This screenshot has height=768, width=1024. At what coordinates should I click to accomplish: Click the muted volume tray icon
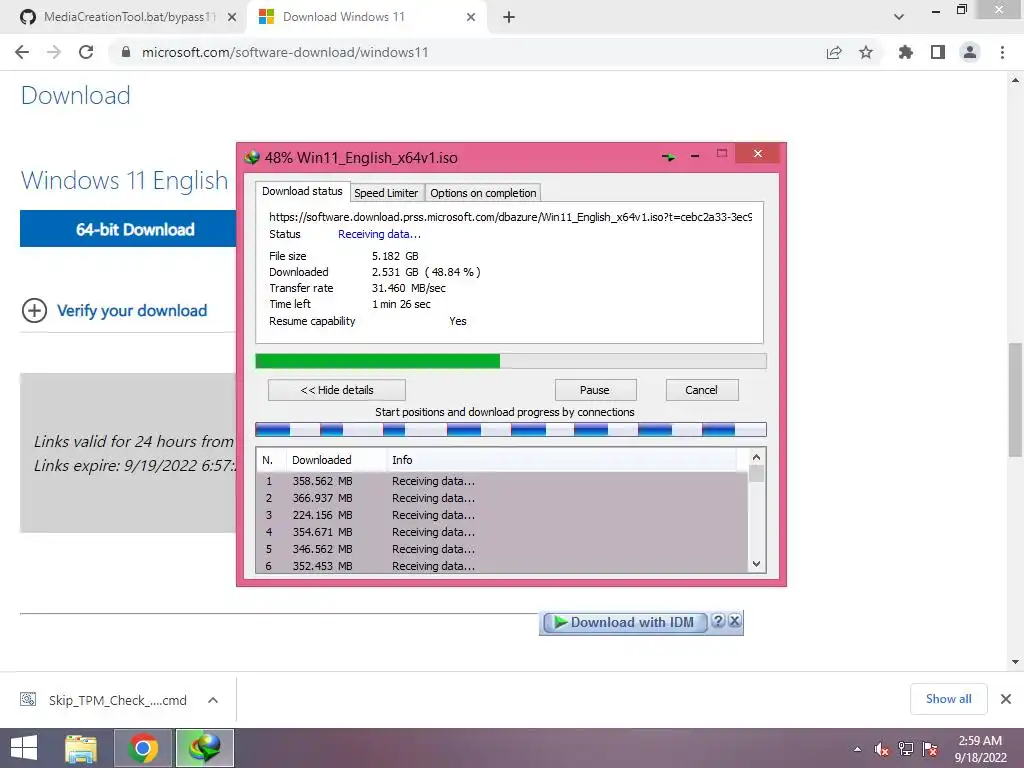point(882,749)
